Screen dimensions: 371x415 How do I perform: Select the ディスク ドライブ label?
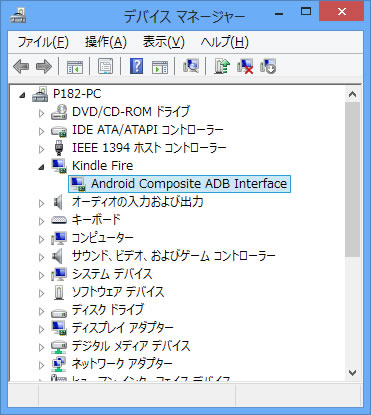coord(108,310)
